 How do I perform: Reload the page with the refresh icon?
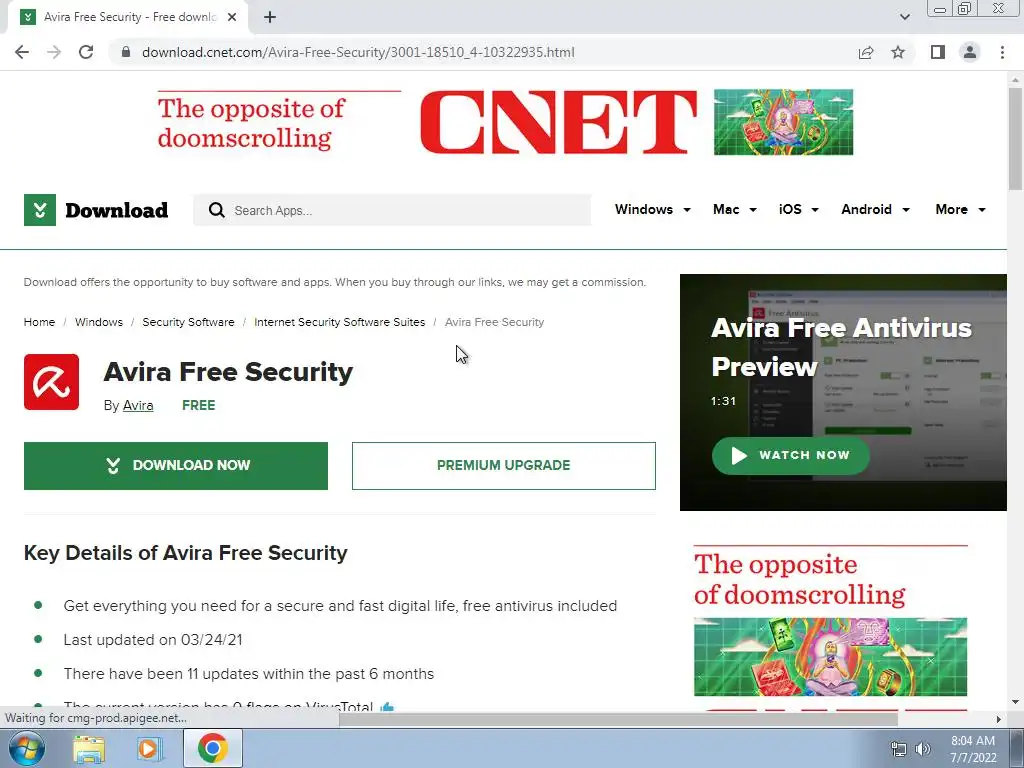[86, 52]
